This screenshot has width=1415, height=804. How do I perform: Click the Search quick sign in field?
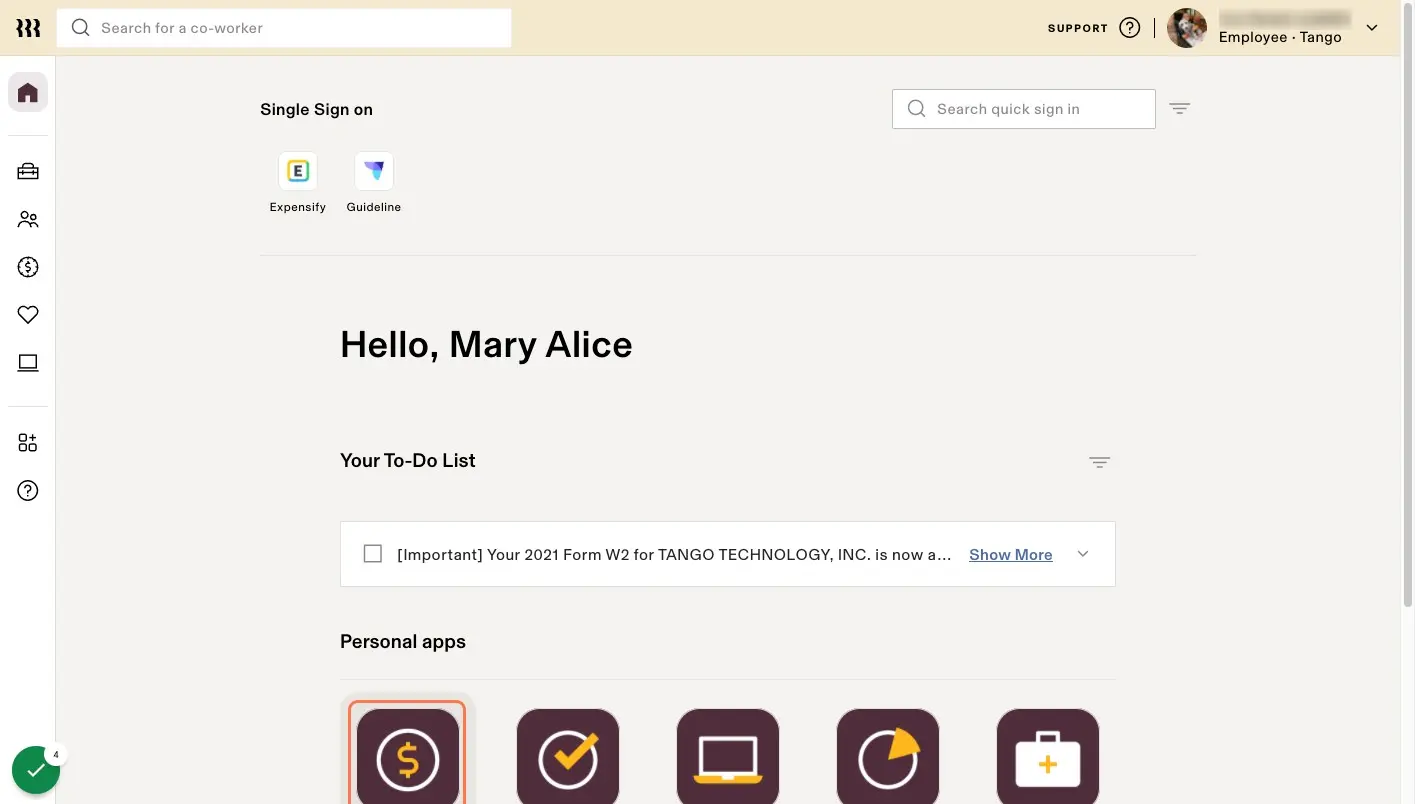(1024, 109)
